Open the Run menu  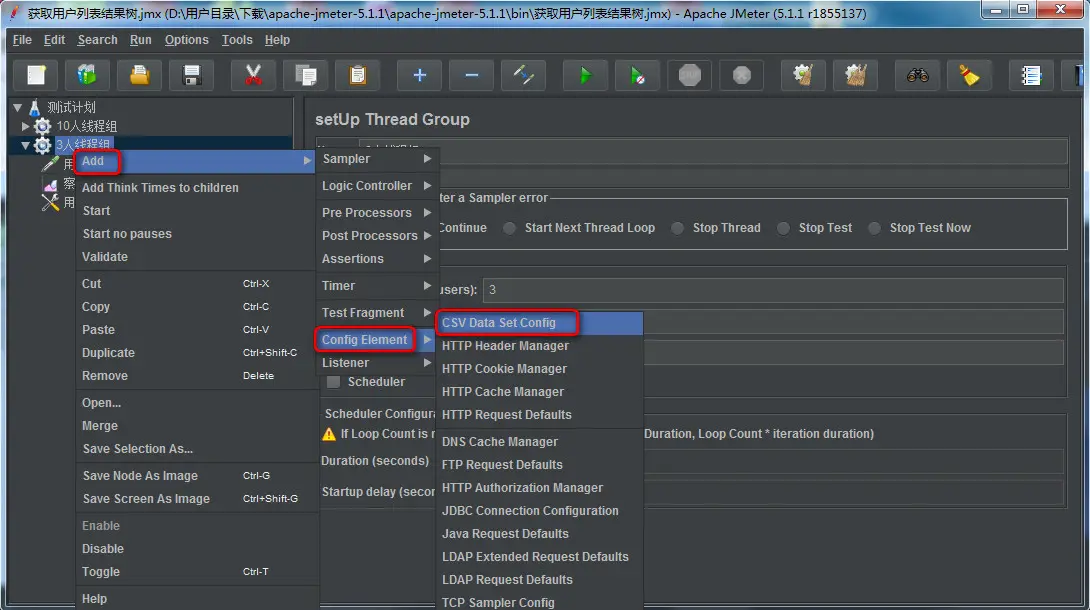coord(140,40)
